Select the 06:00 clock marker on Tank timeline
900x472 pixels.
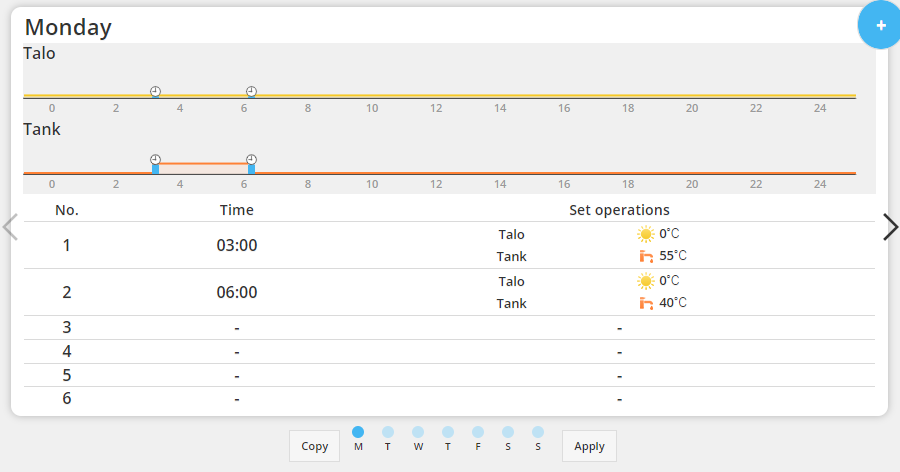[x=251, y=159]
